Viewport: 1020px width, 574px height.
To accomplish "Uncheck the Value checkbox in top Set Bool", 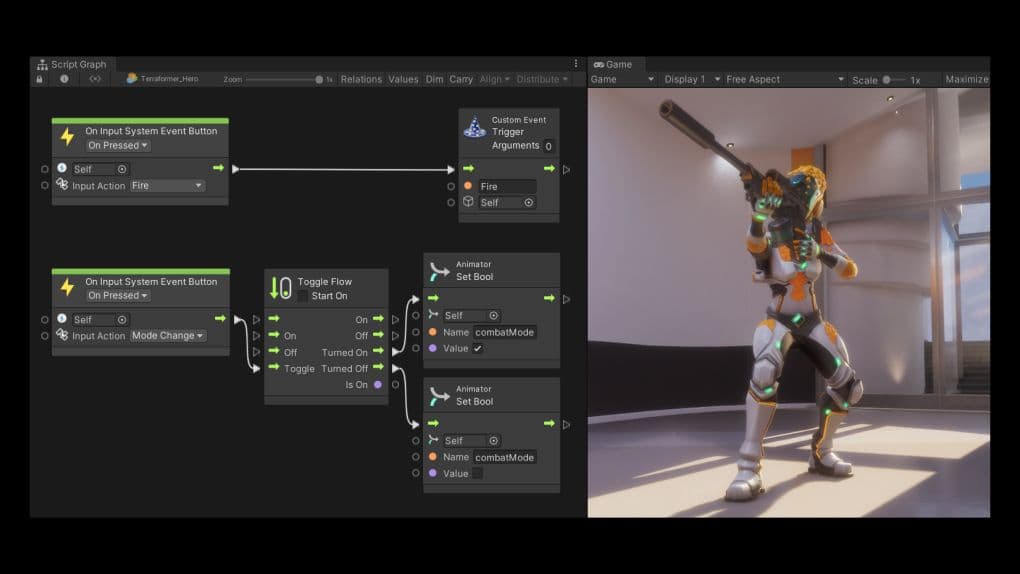I will tap(477, 348).
